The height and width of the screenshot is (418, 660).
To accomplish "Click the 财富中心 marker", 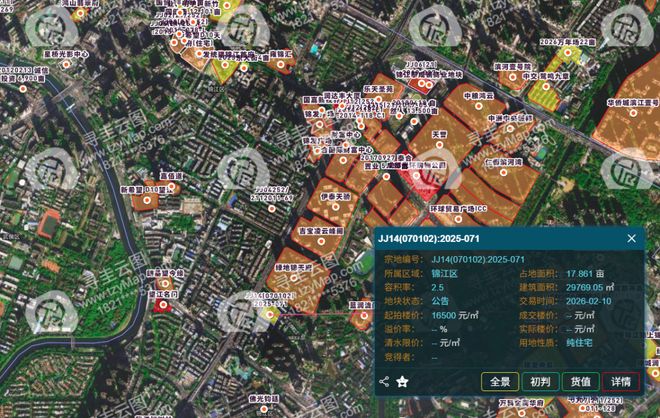I will (346, 144).
